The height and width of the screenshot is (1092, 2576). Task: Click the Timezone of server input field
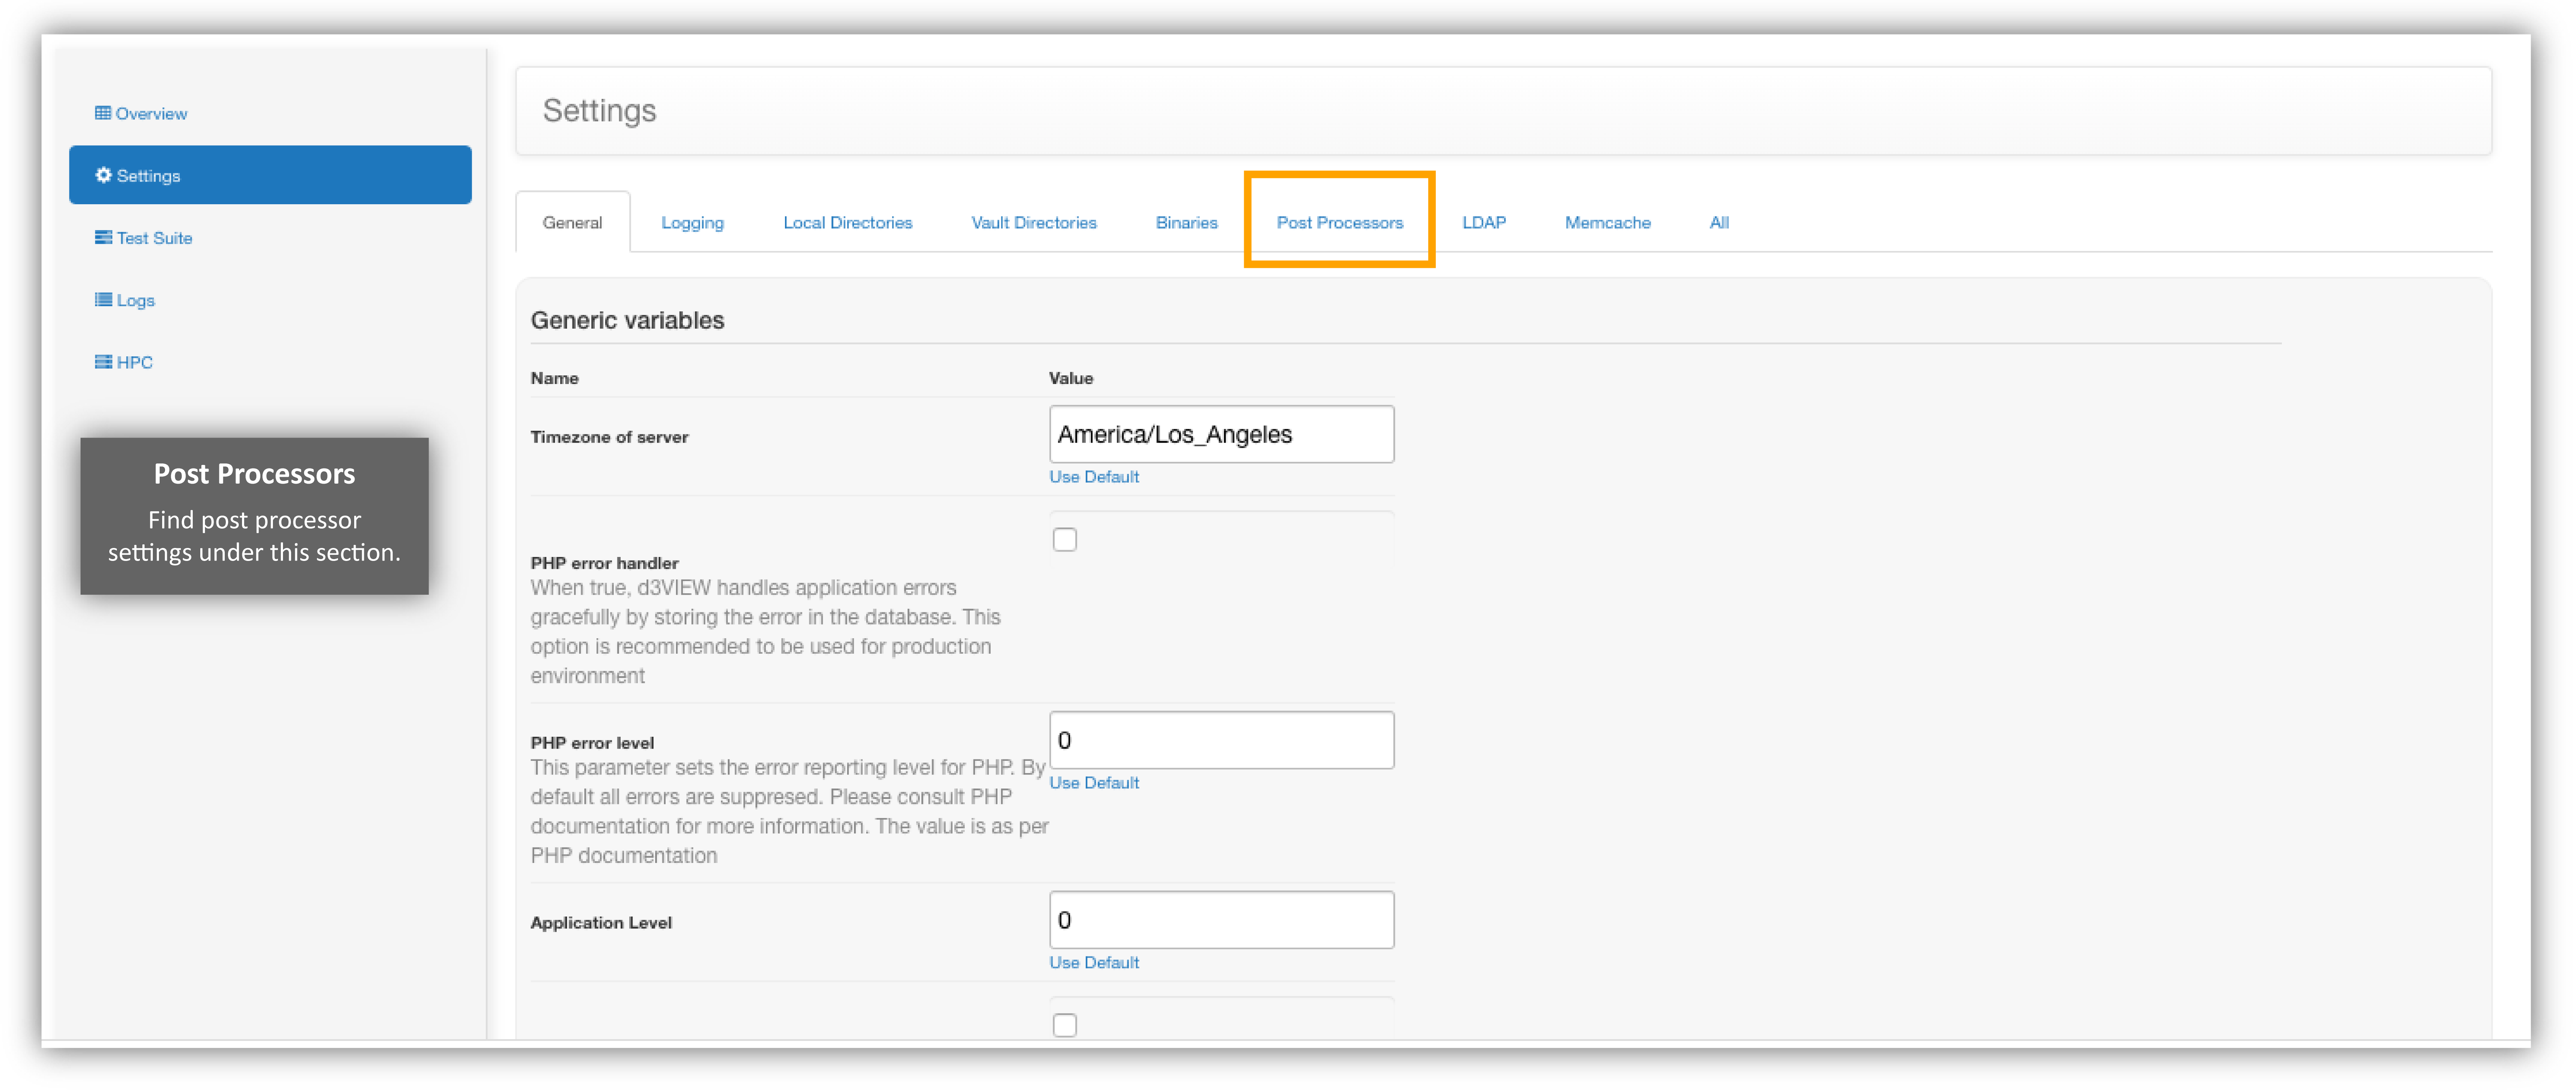point(1221,434)
